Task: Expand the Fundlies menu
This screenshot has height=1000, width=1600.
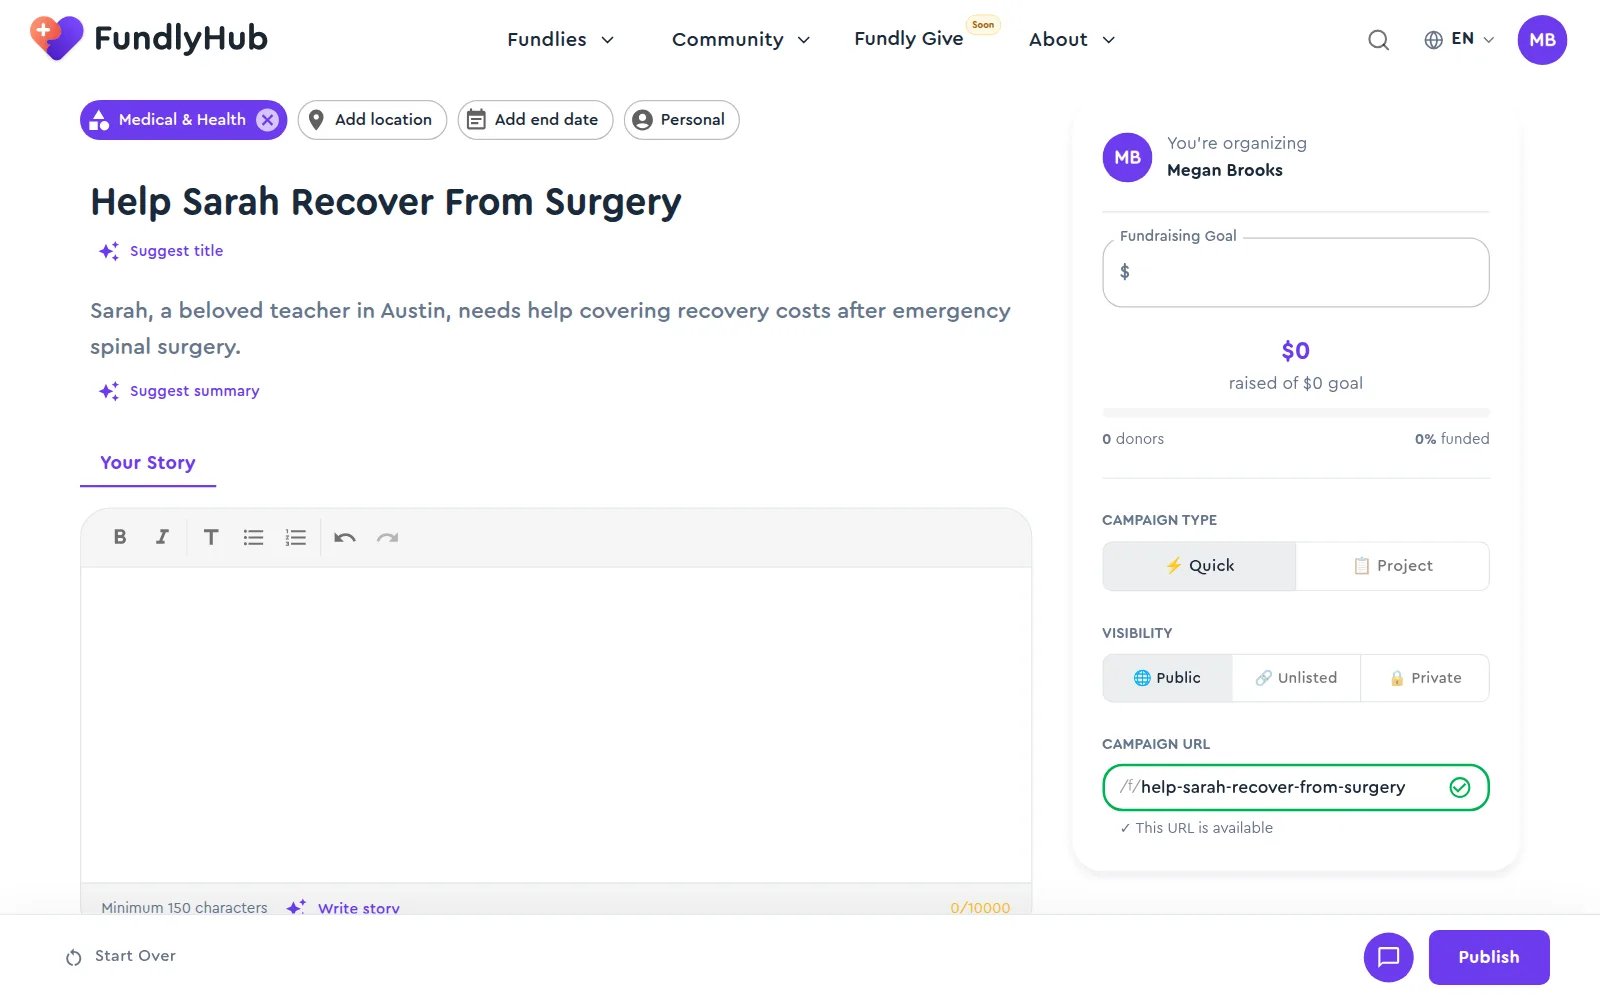Action: click(x=560, y=40)
